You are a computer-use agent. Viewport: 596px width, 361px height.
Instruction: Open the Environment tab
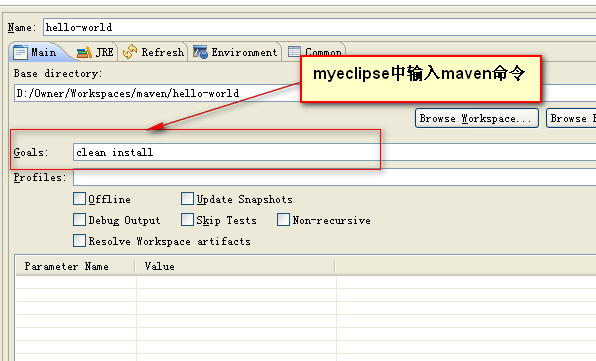(x=235, y=52)
